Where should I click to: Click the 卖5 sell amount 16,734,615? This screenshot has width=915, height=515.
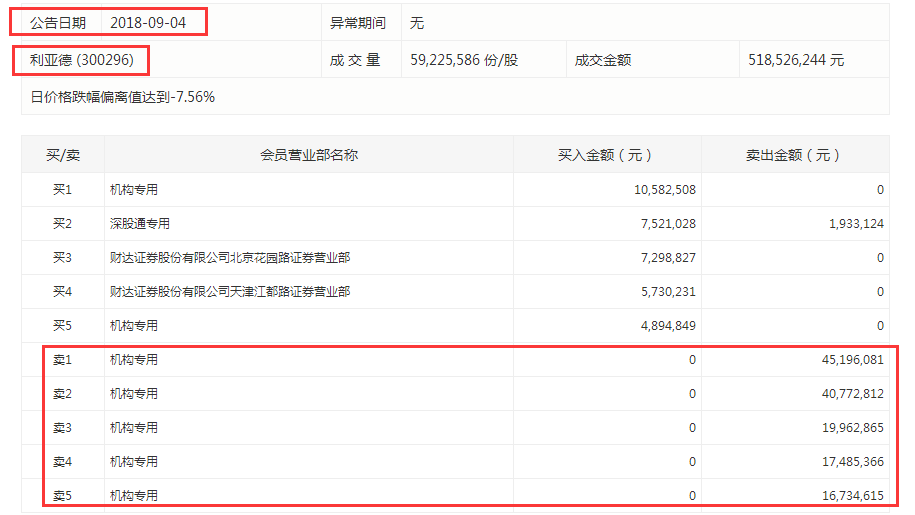[853, 496]
